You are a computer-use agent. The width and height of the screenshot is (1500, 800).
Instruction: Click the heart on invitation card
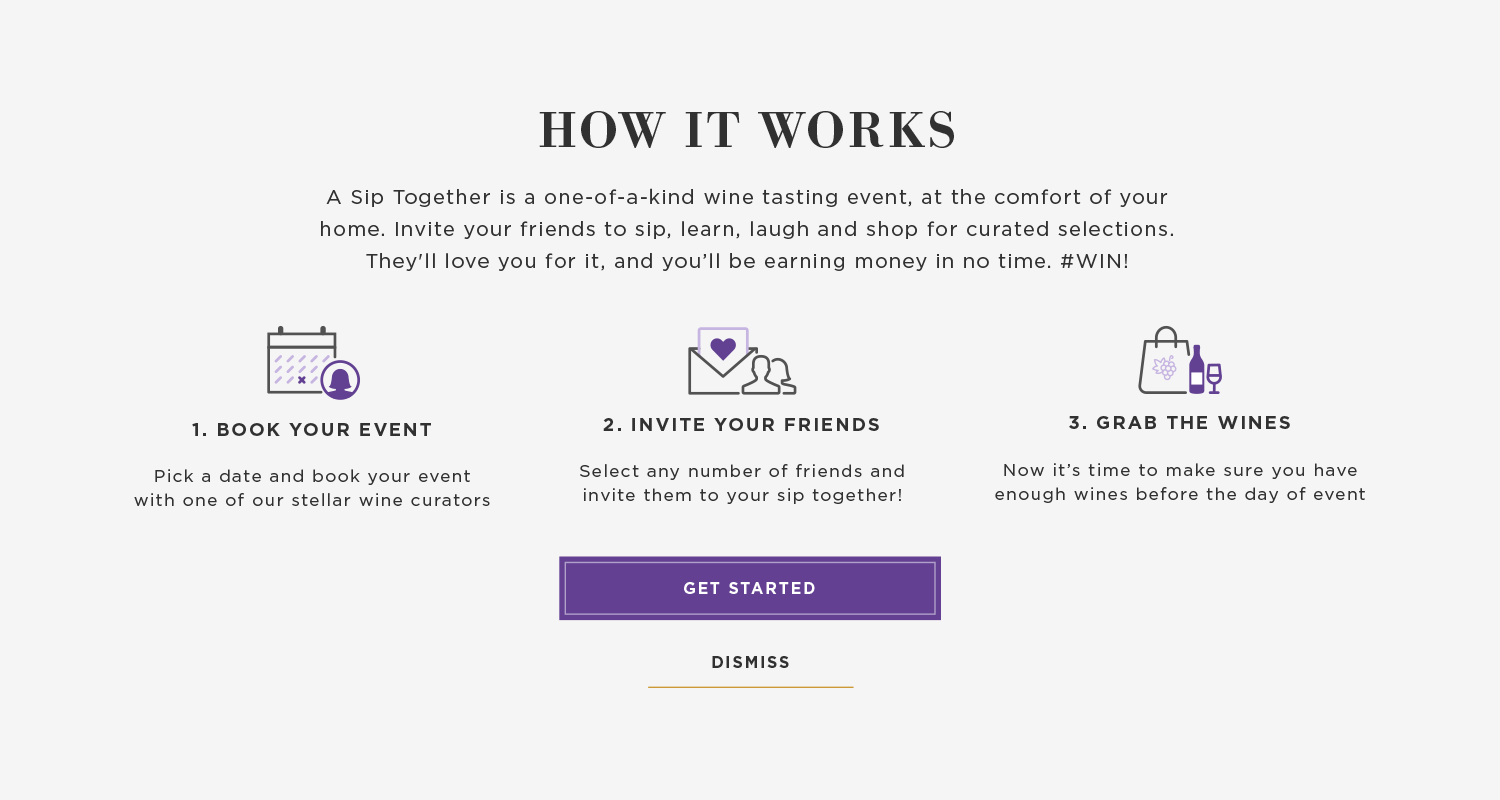[x=723, y=348]
